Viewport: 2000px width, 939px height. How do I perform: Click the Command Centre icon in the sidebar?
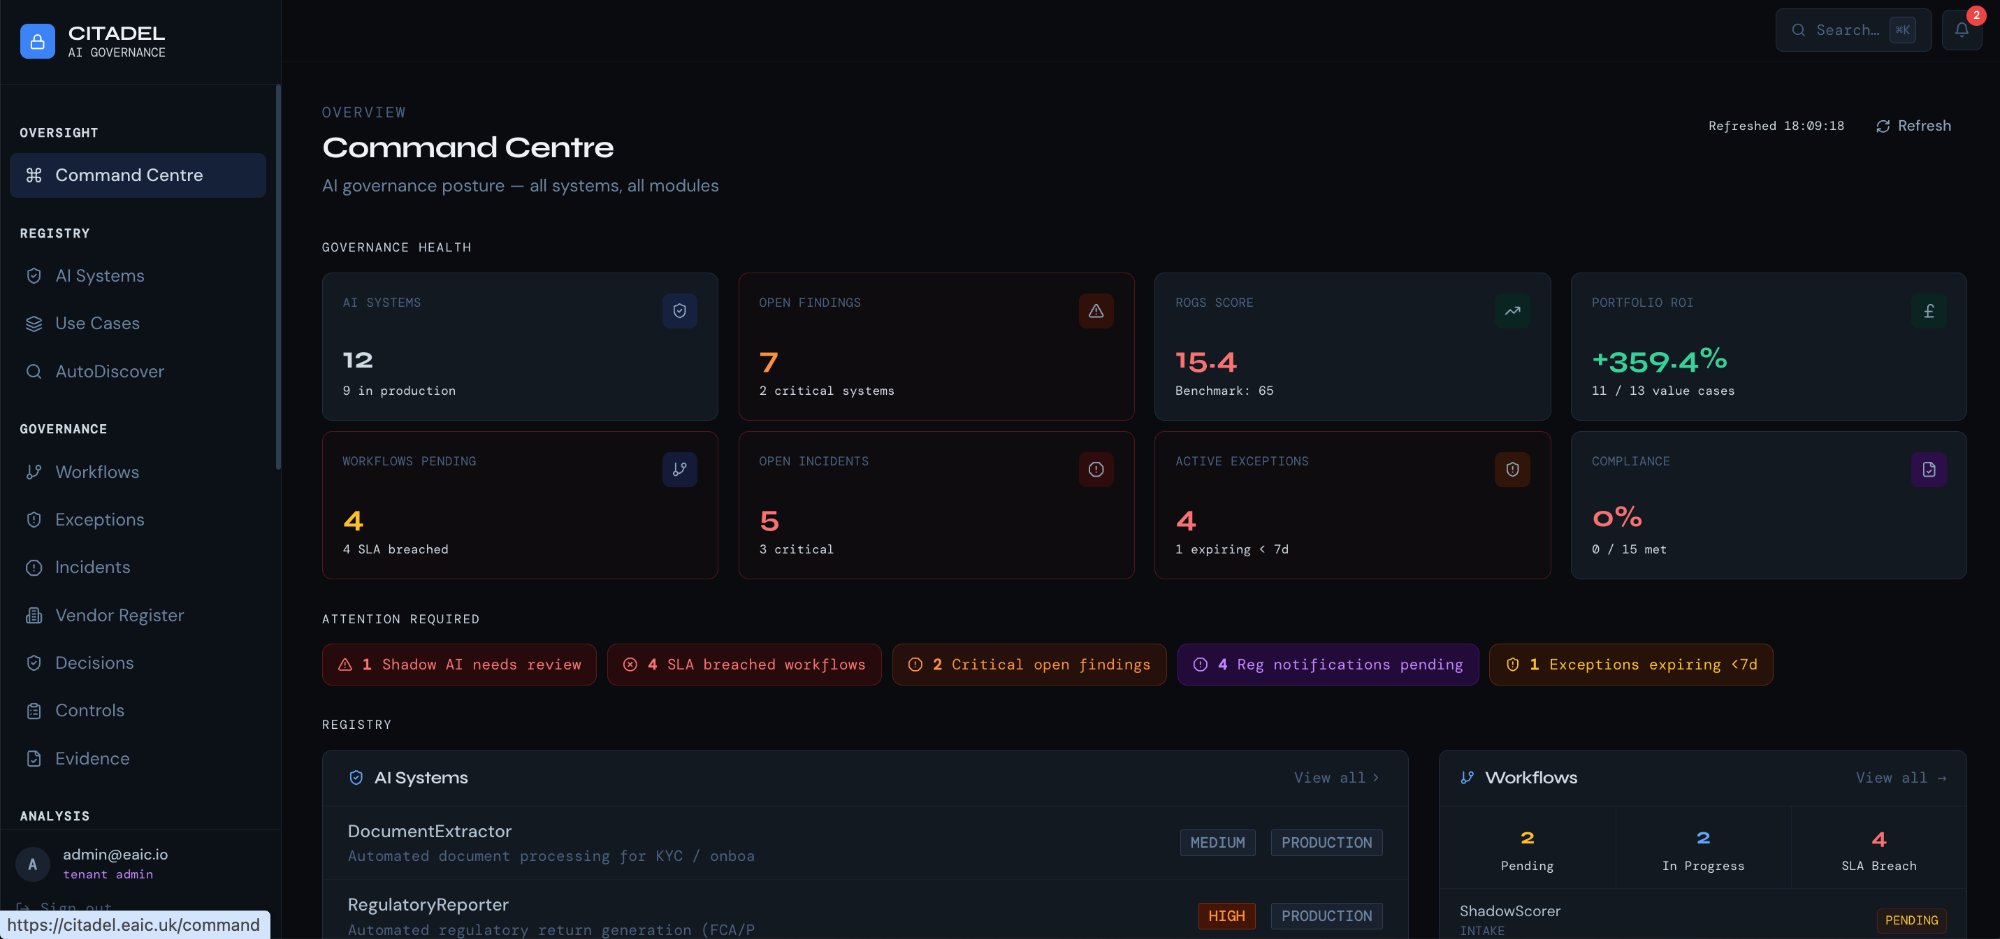click(35, 175)
